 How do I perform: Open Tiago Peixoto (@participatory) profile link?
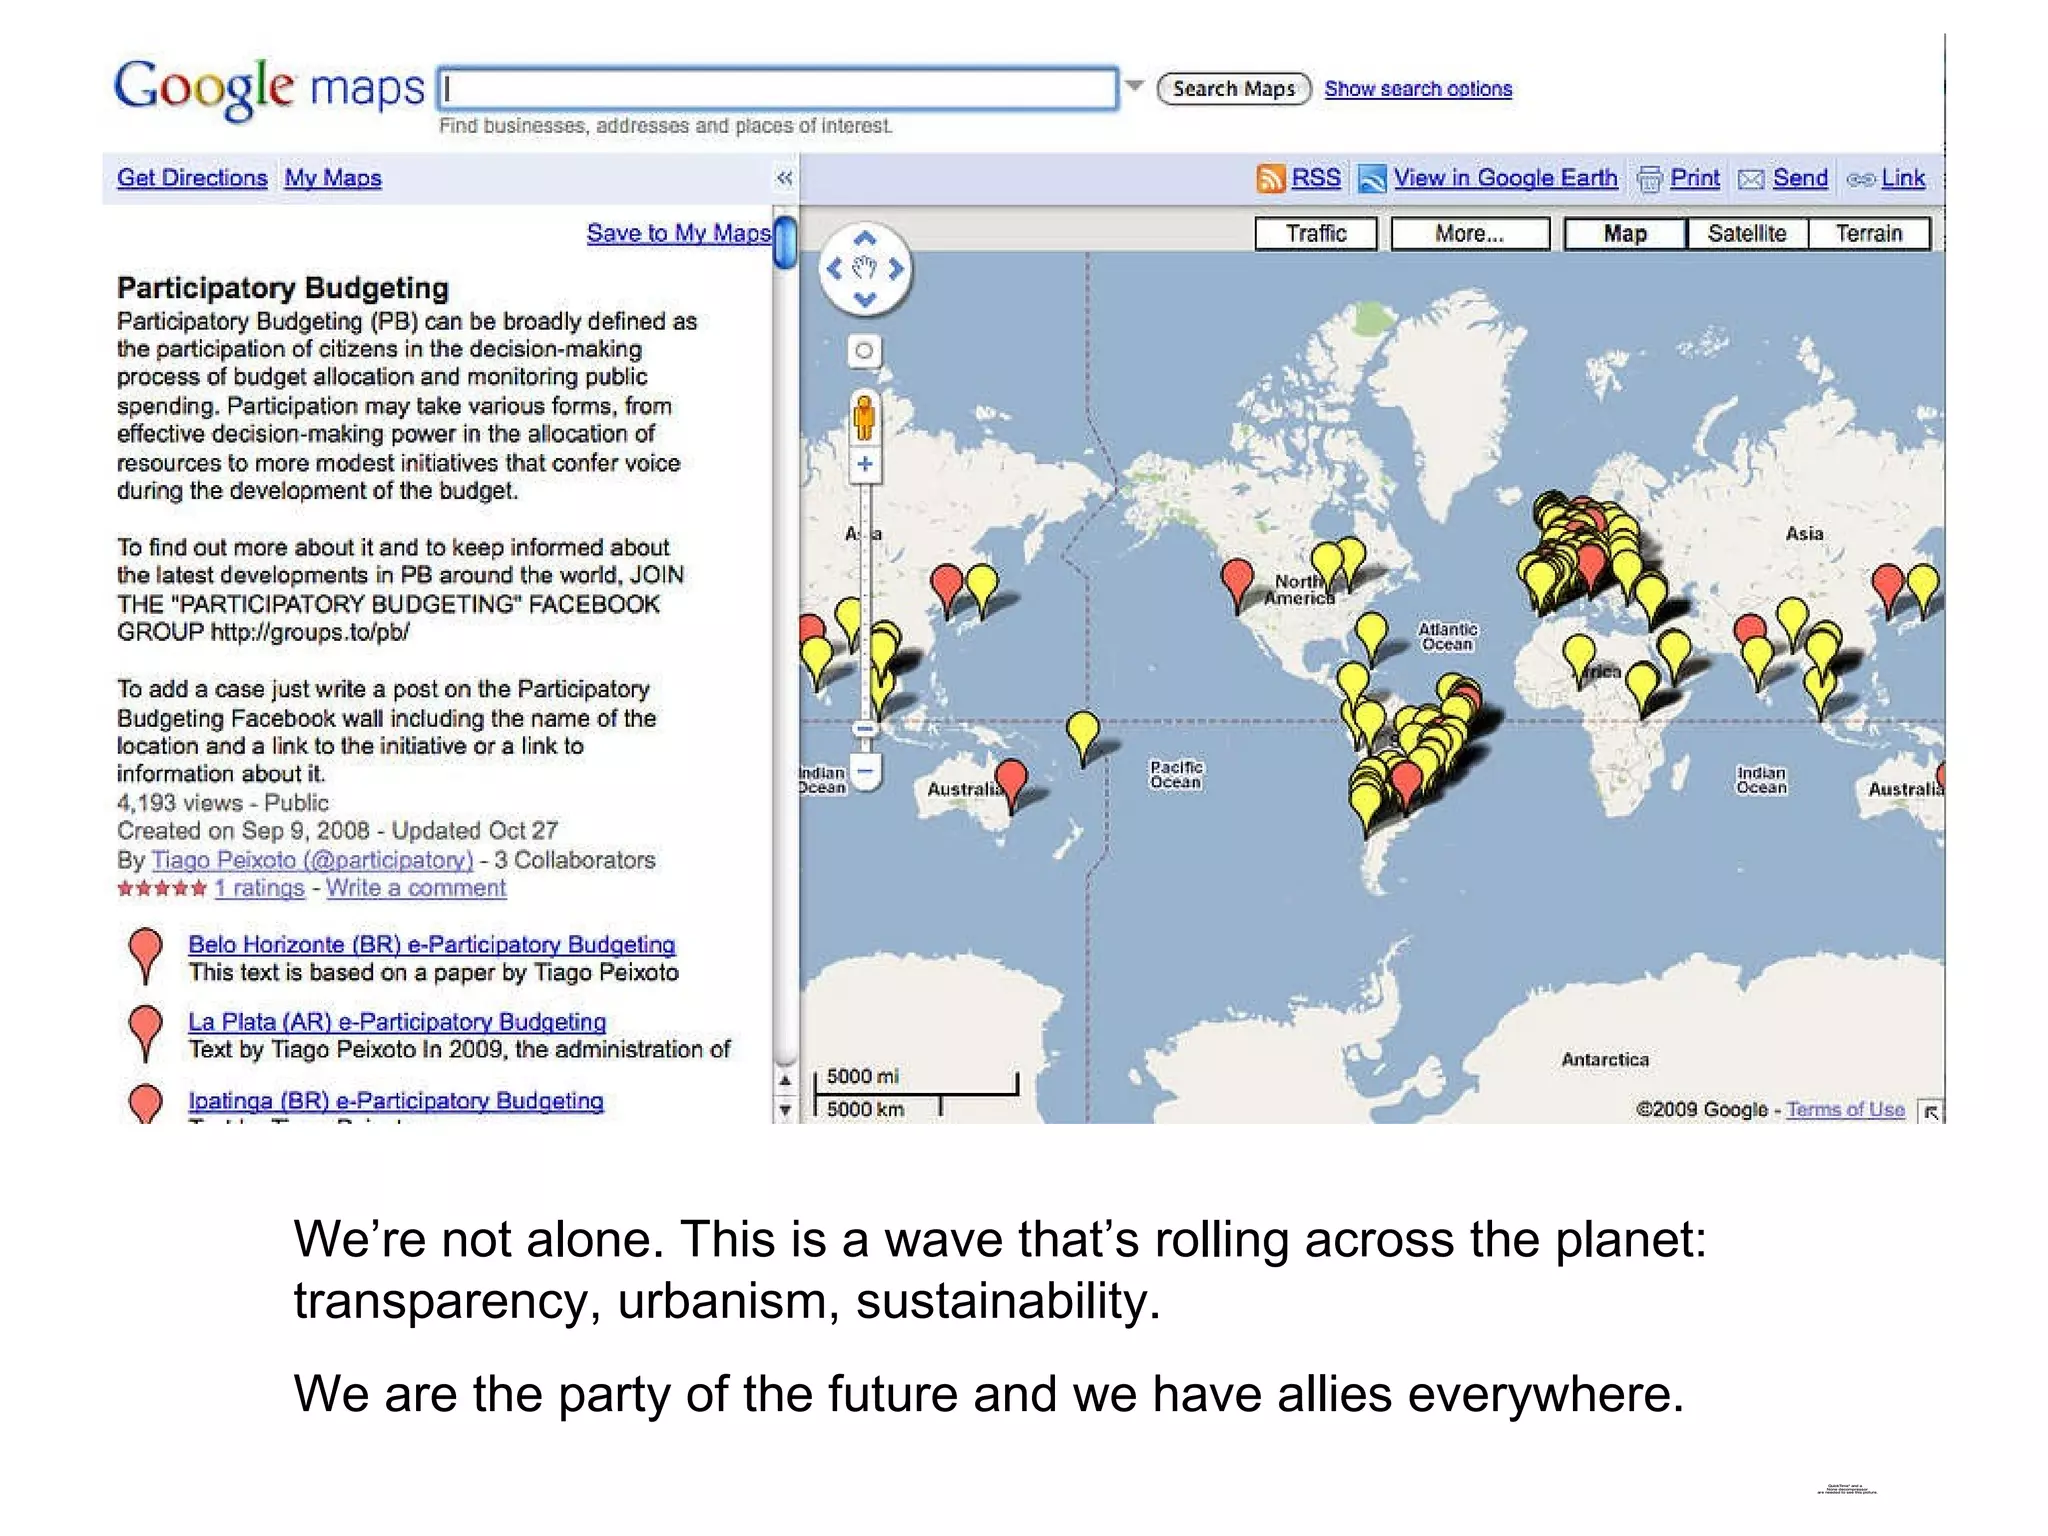(x=312, y=860)
